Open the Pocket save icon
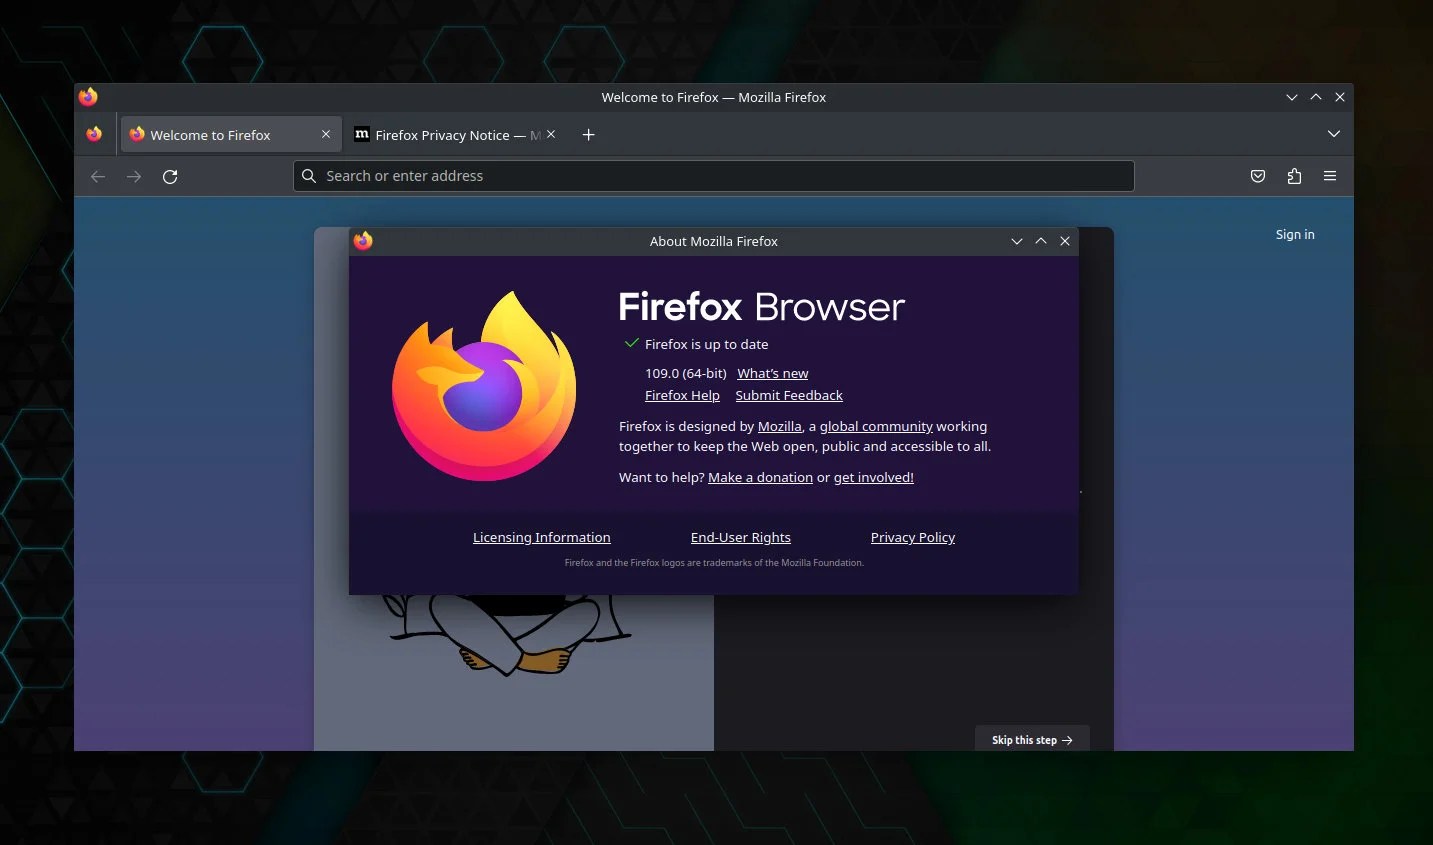 click(1258, 176)
